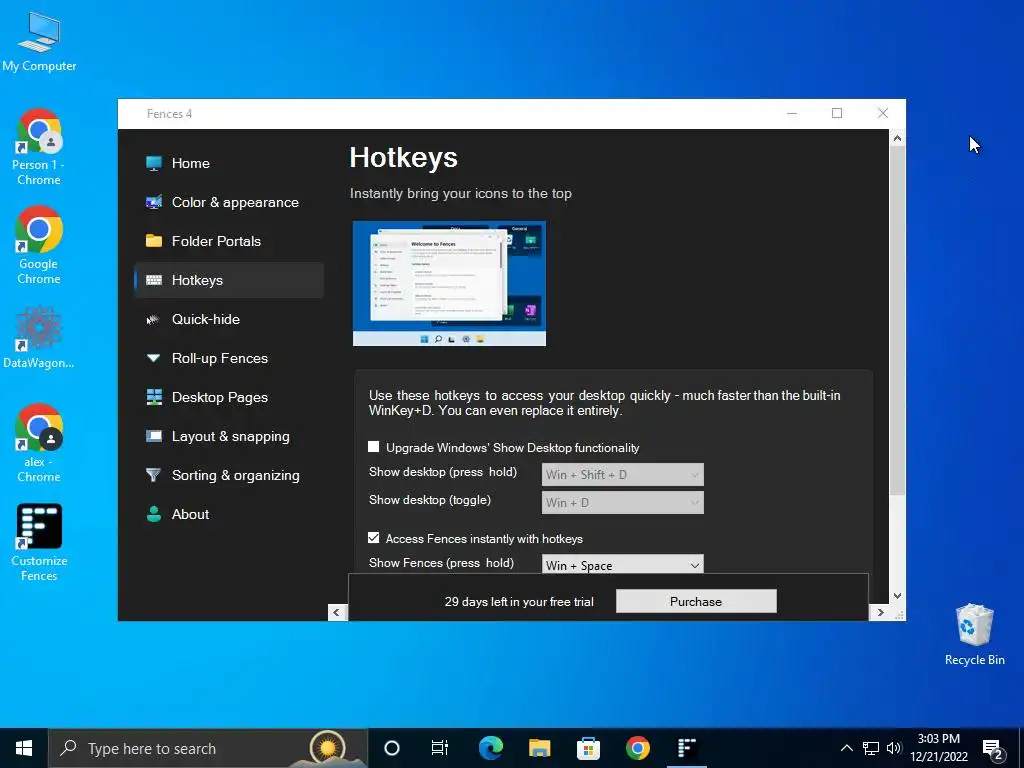Viewport: 1024px width, 768px height.
Task: Click the taskbar clock showing 3:03 PM
Action: click(939, 748)
